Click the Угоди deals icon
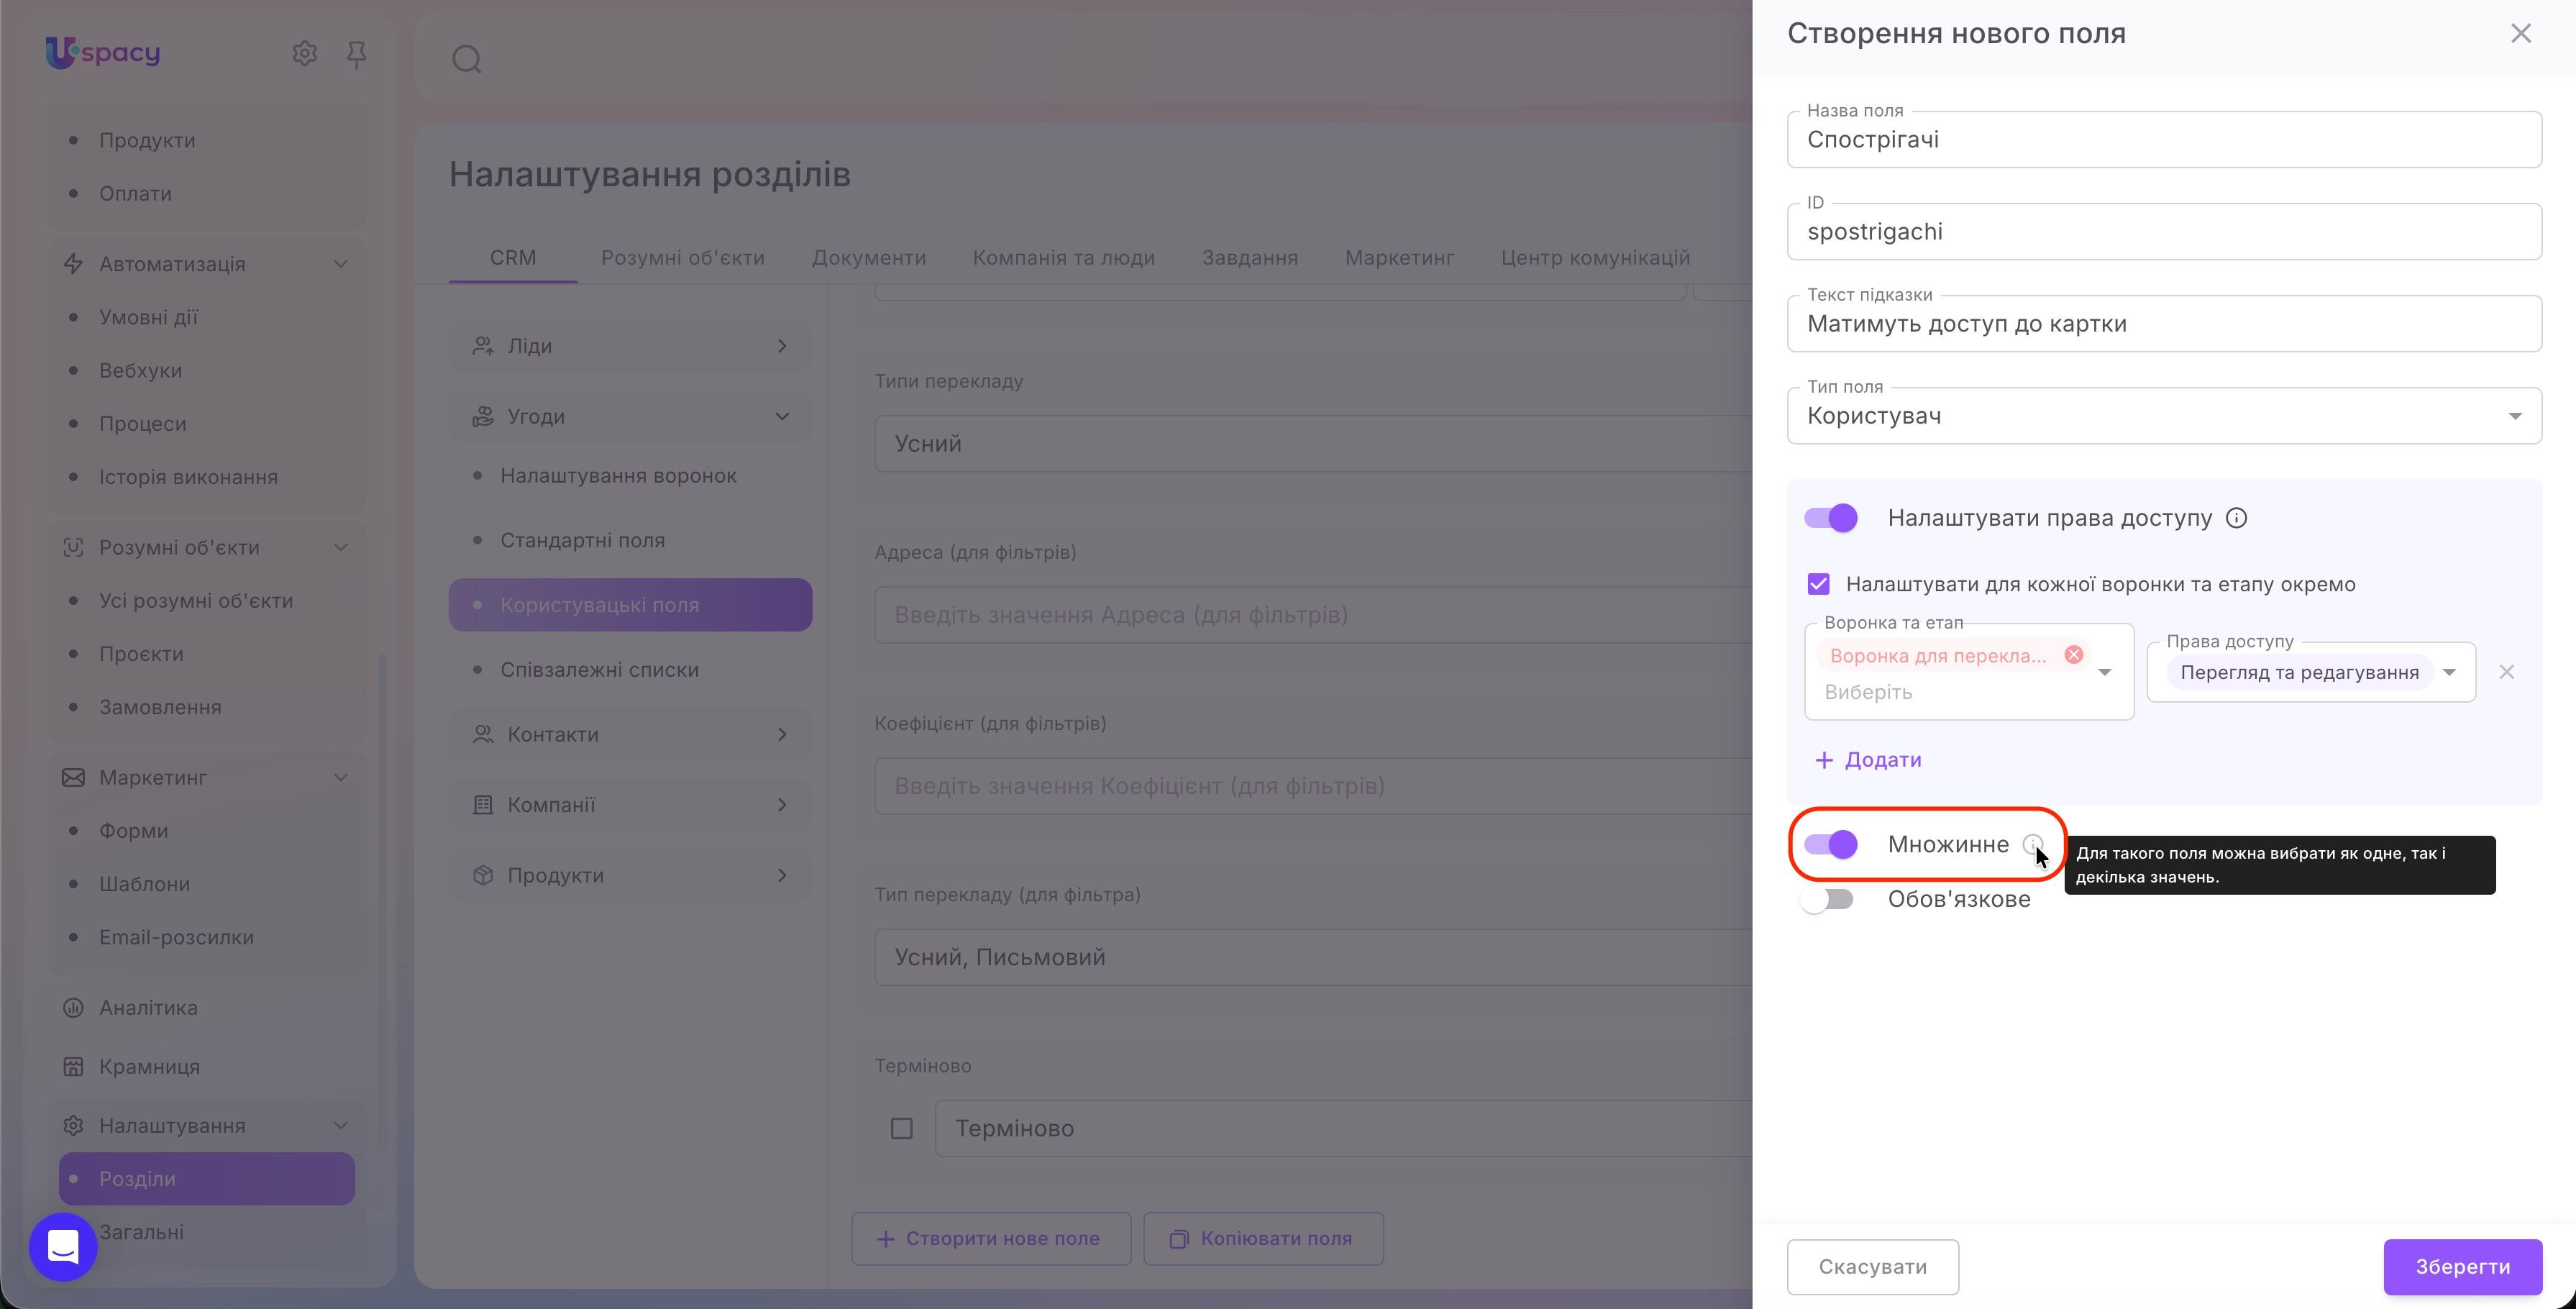Screen dimensions: 2576x1309 (483, 416)
